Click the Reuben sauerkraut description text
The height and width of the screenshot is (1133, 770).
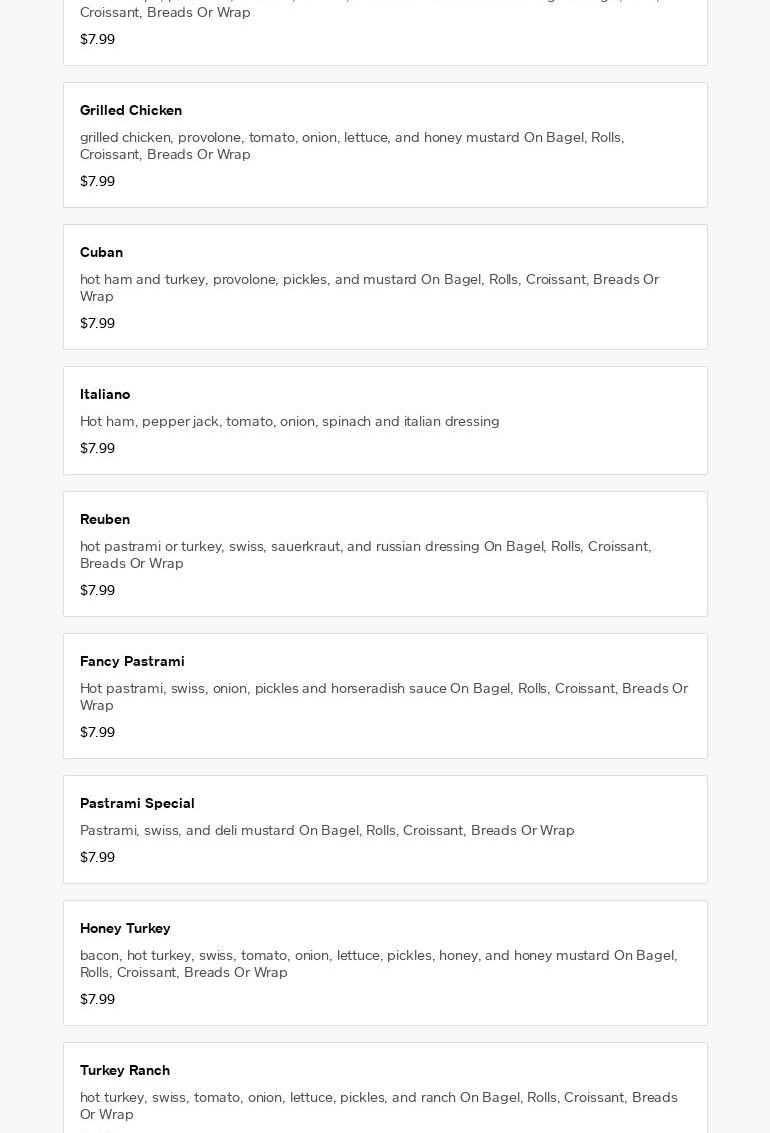pos(365,554)
